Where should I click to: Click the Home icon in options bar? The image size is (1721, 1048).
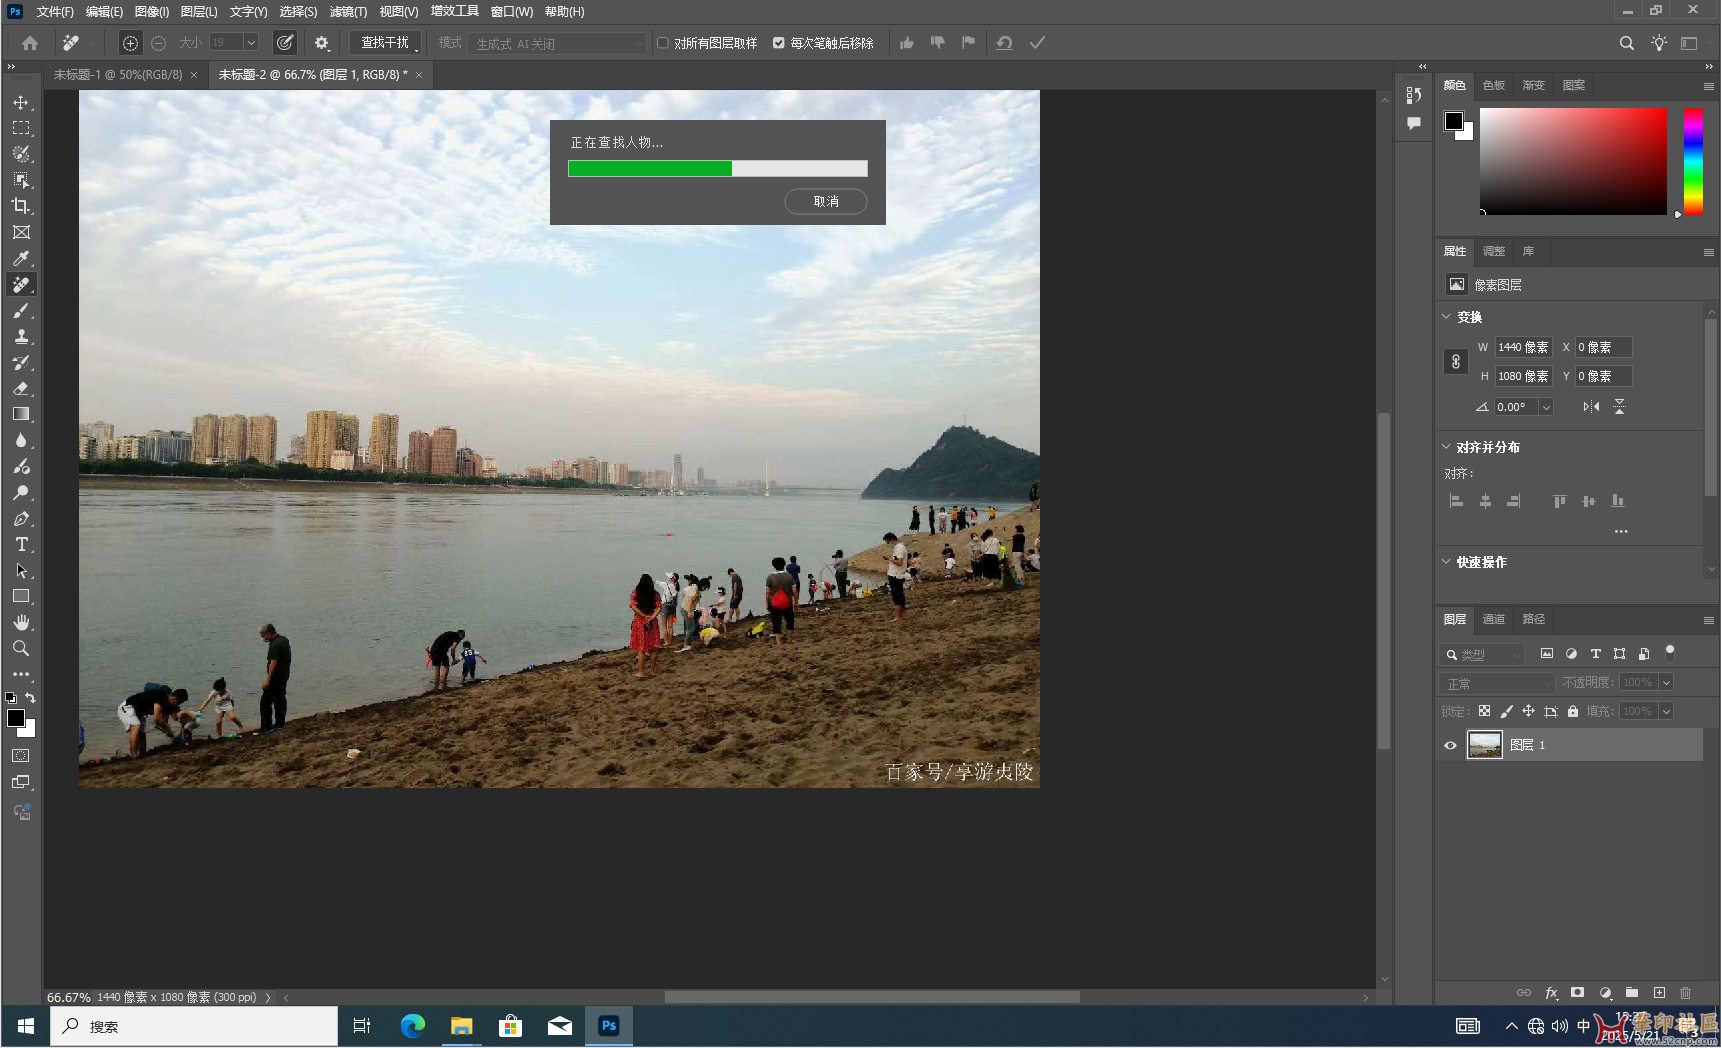[x=30, y=43]
